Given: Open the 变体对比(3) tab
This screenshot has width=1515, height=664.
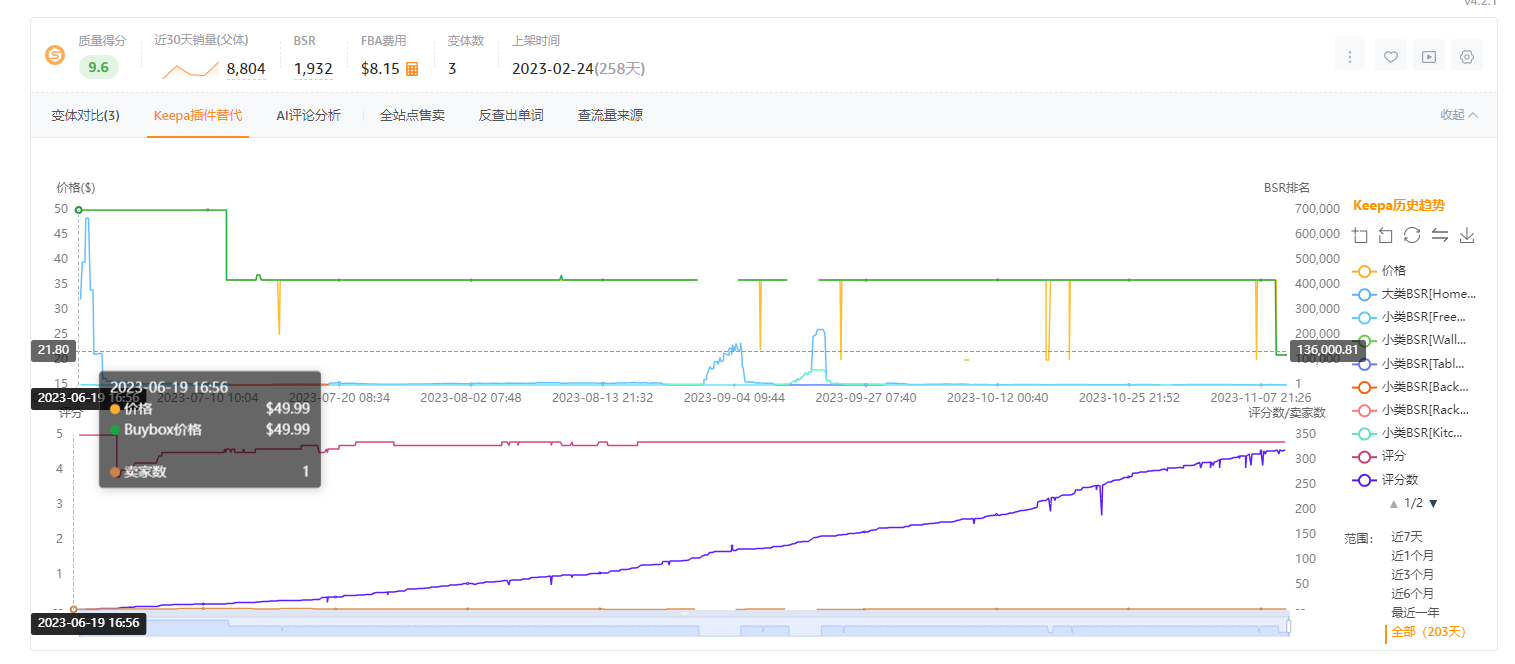Looking at the screenshot, I should click(x=85, y=114).
